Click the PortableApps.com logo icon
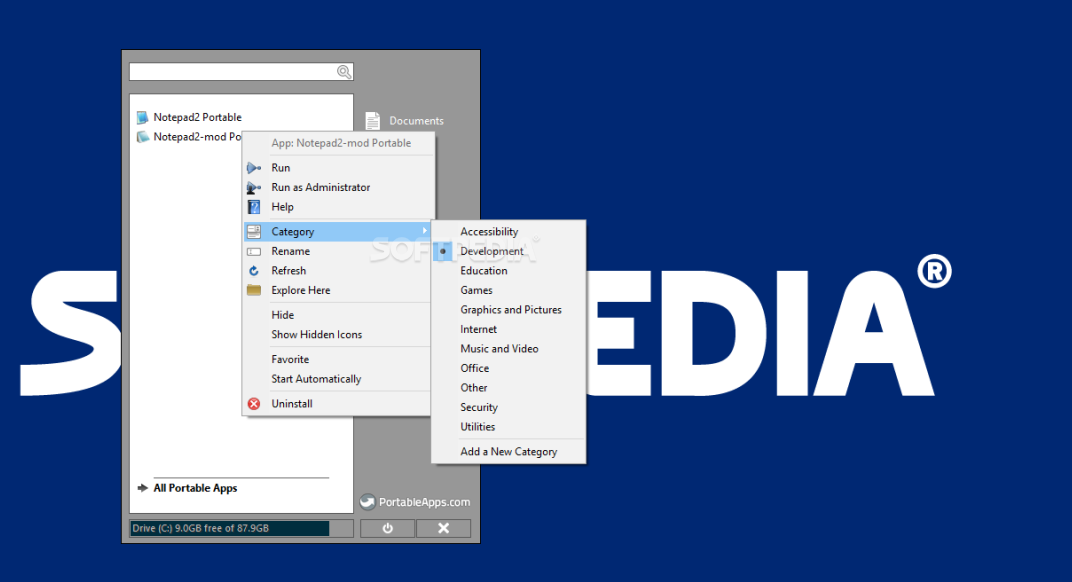Image resolution: width=1072 pixels, height=582 pixels. (368, 502)
